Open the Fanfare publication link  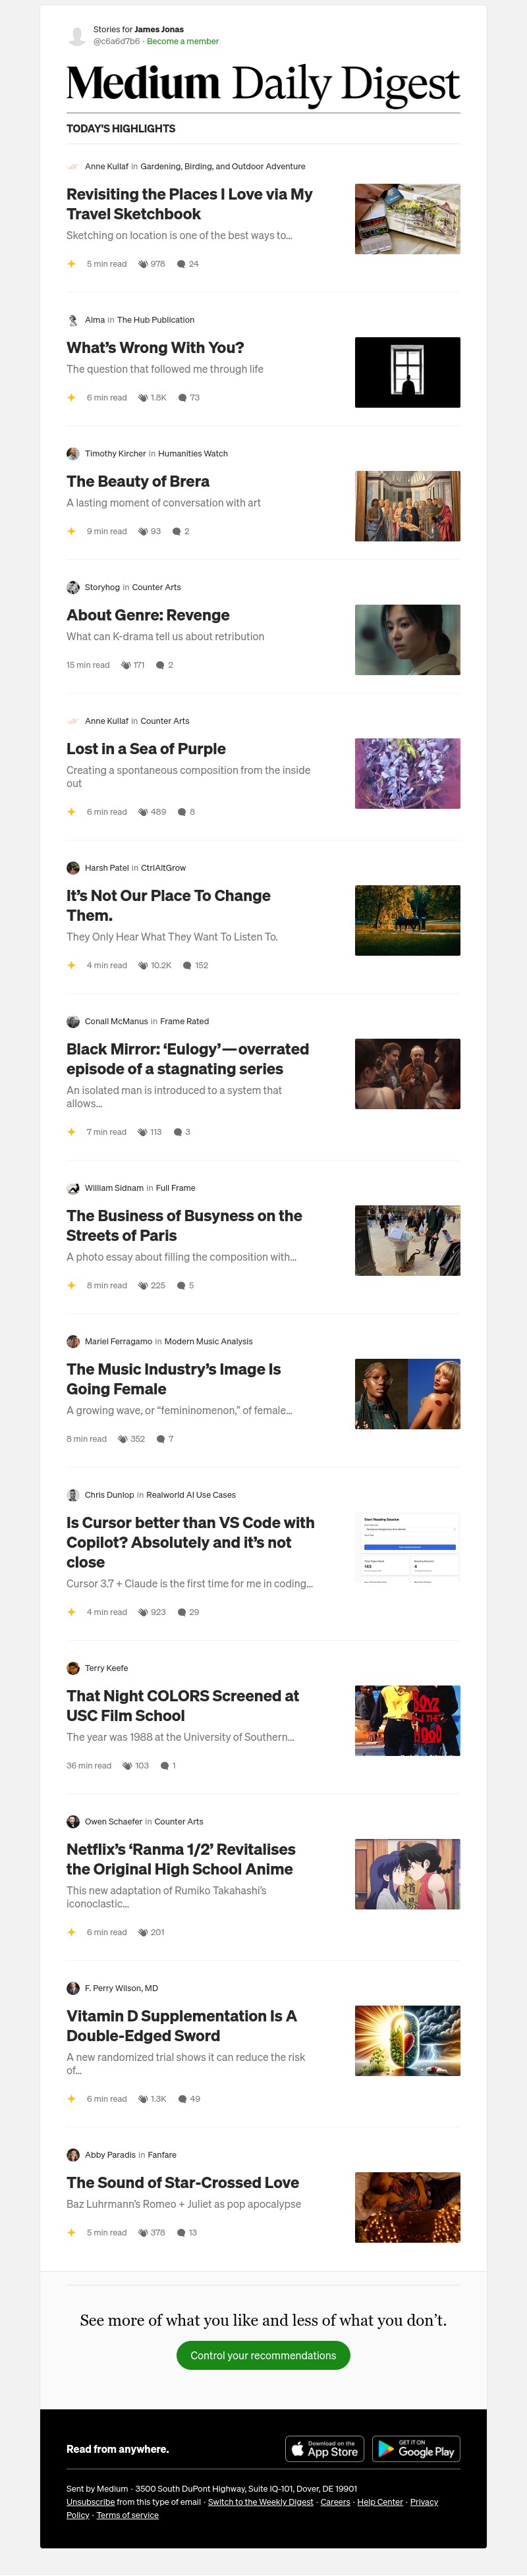click(x=162, y=2155)
